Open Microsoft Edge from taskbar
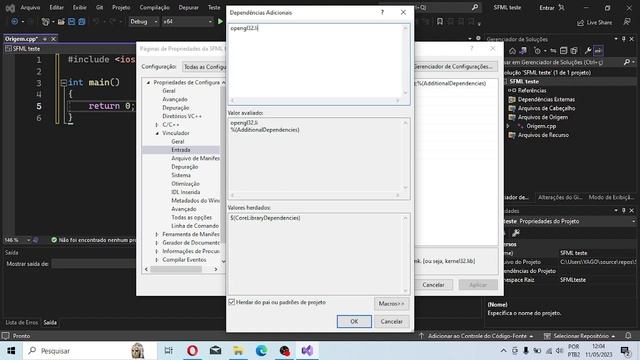Screen dimensions: 640x360 261,351
